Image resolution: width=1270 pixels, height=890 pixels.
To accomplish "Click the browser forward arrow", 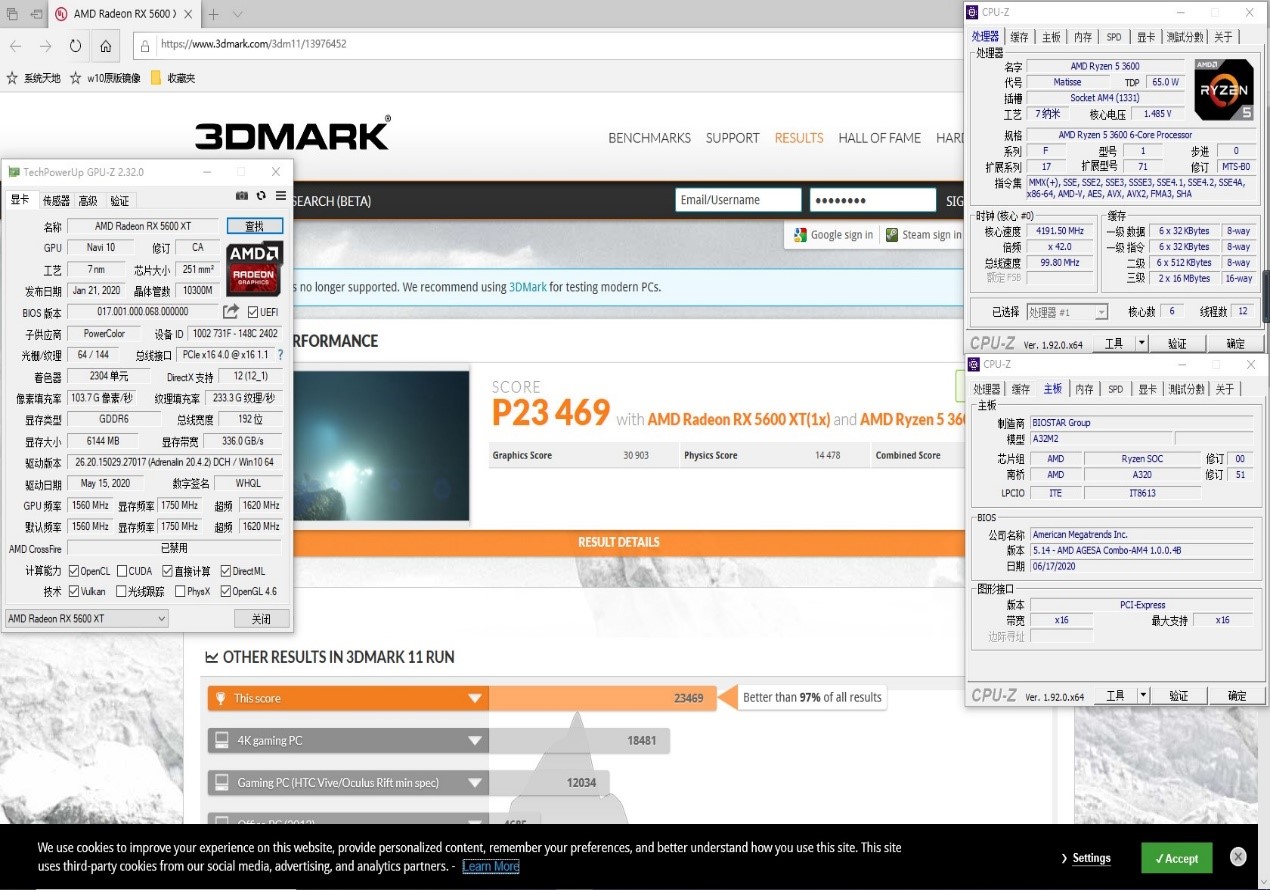I will pos(45,46).
